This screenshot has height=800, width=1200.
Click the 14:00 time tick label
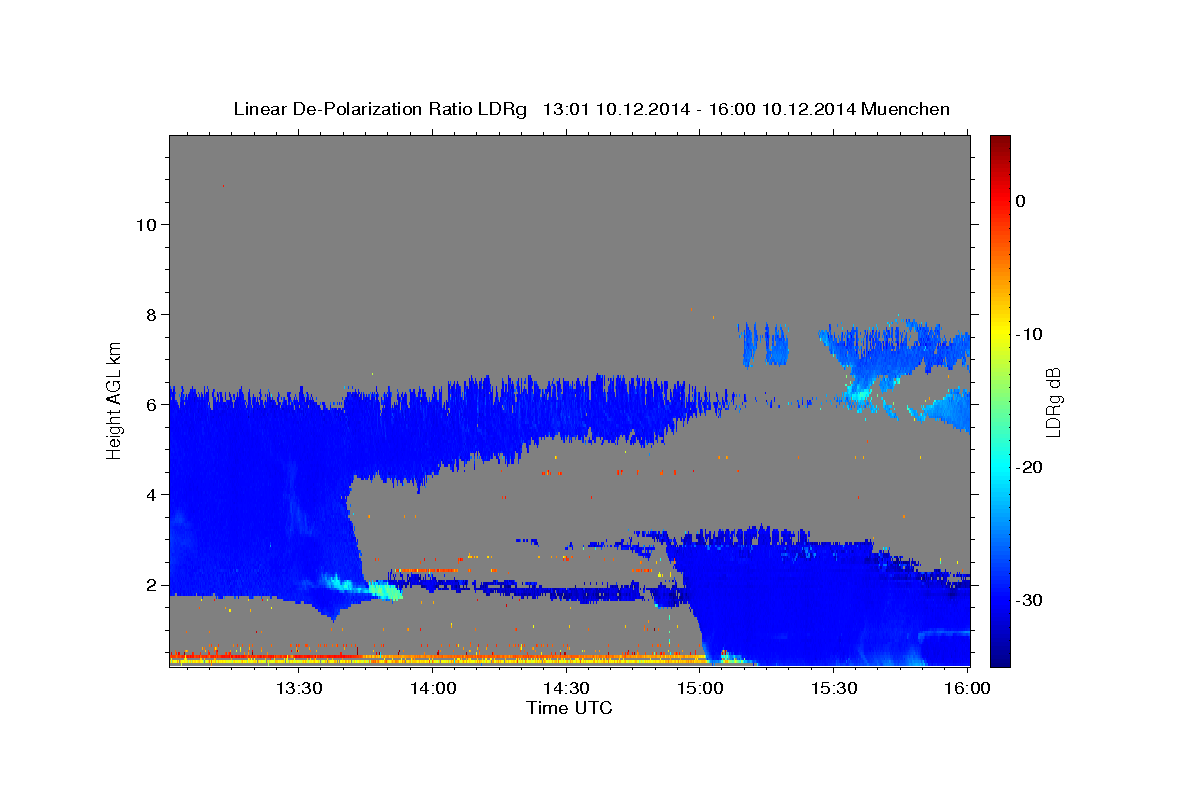tap(433, 689)
